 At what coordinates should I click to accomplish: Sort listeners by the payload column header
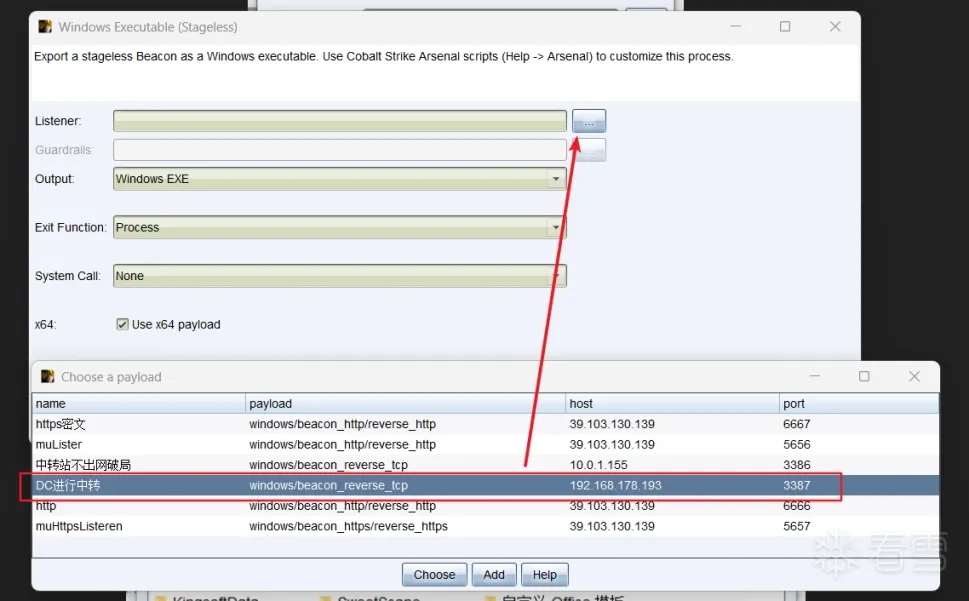(405, 403)
